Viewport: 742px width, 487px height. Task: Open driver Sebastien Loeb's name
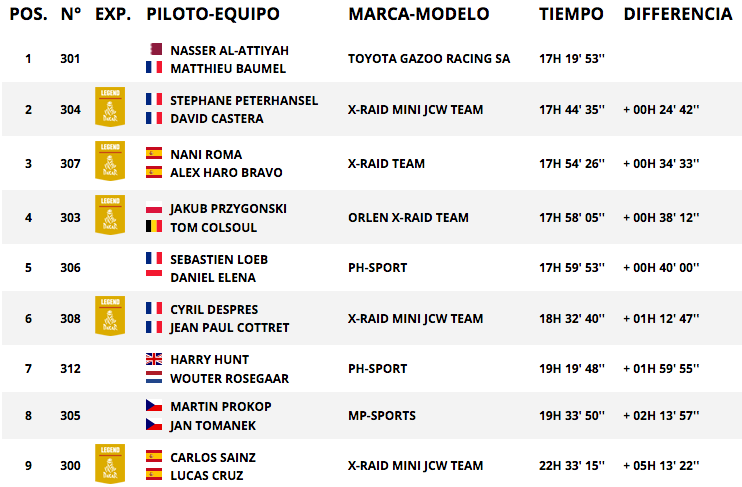point(219,259)
